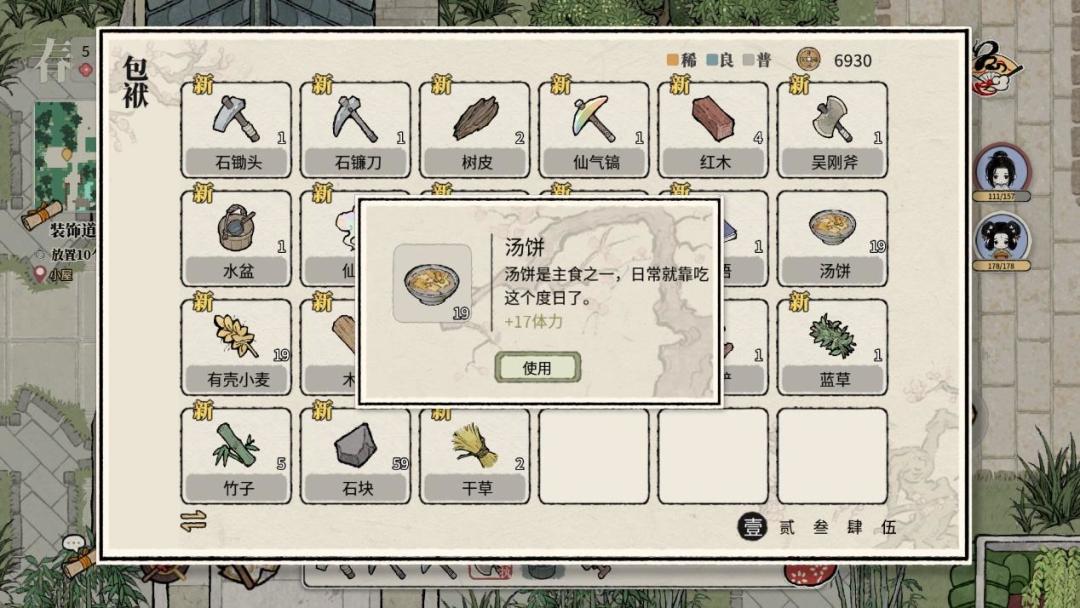Image resolution: width=1080 pixels, height=608 pixels.
Task: Click the 树皮 tree bark item
Action: (475, 129)
